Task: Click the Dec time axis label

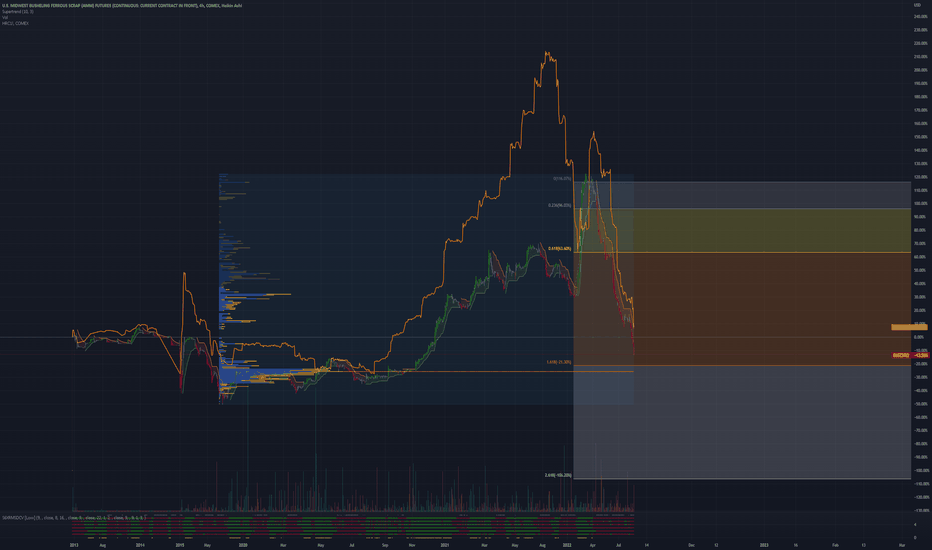Action: point(691,545)
